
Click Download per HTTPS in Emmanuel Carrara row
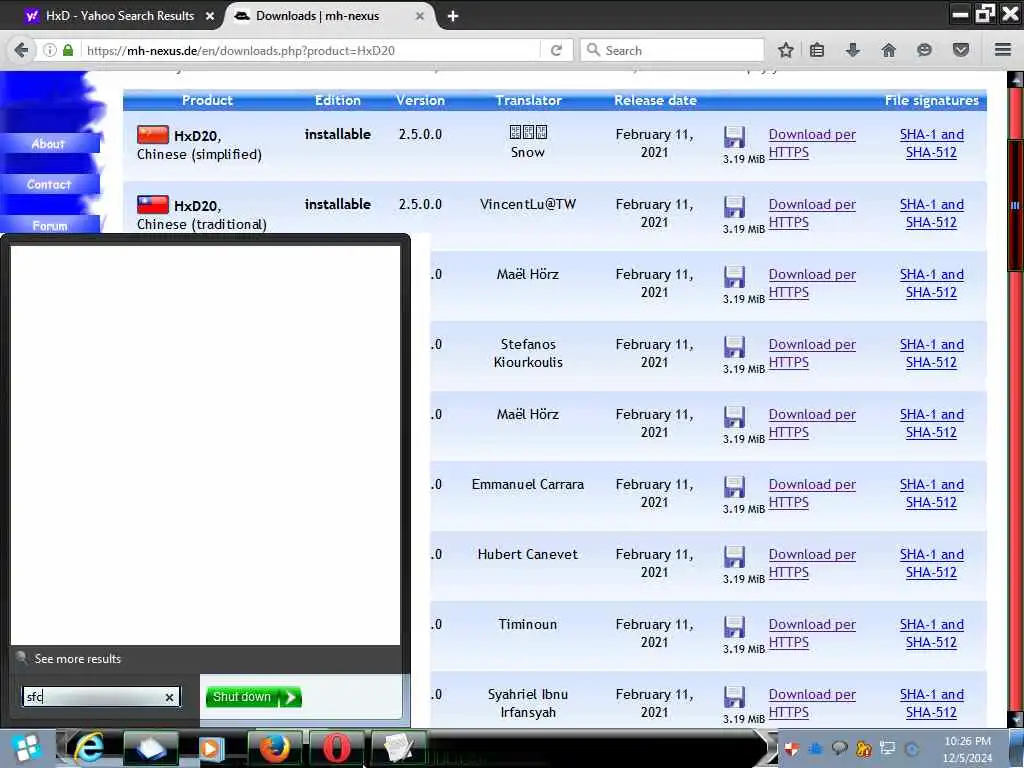(812, 493)
